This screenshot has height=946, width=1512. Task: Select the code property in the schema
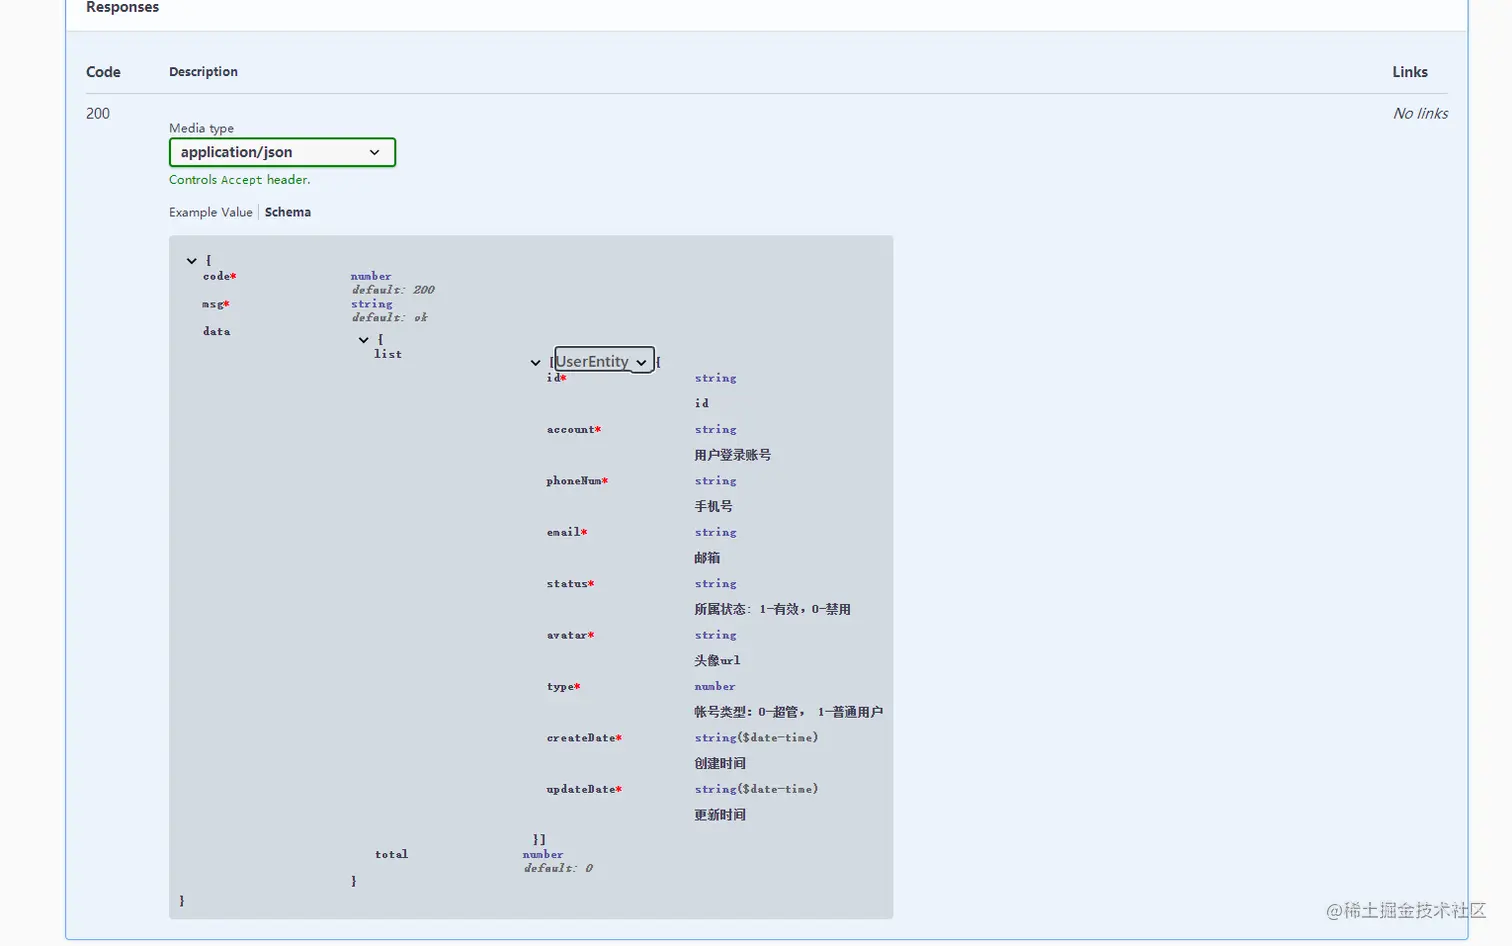click(x=218, y=276)
